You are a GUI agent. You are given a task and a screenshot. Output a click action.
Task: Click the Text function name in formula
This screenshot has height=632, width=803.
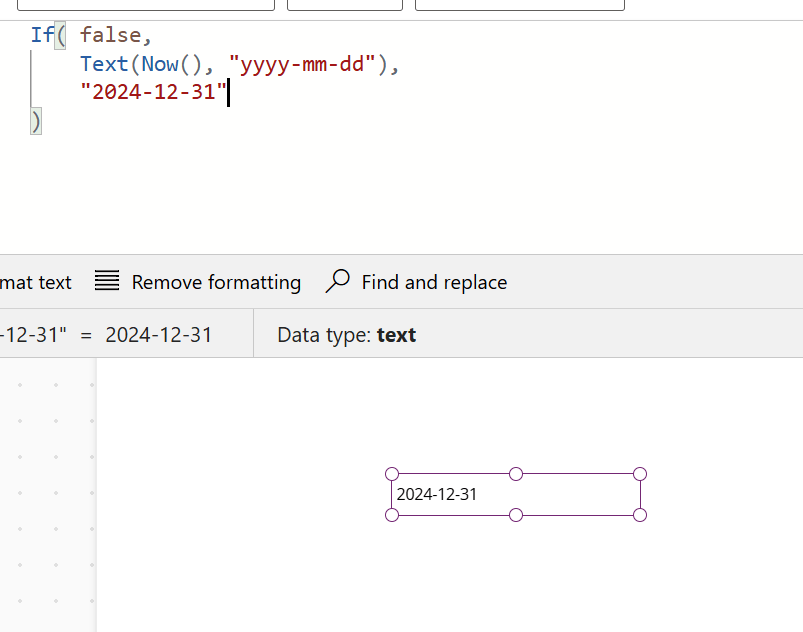[104, 64]
